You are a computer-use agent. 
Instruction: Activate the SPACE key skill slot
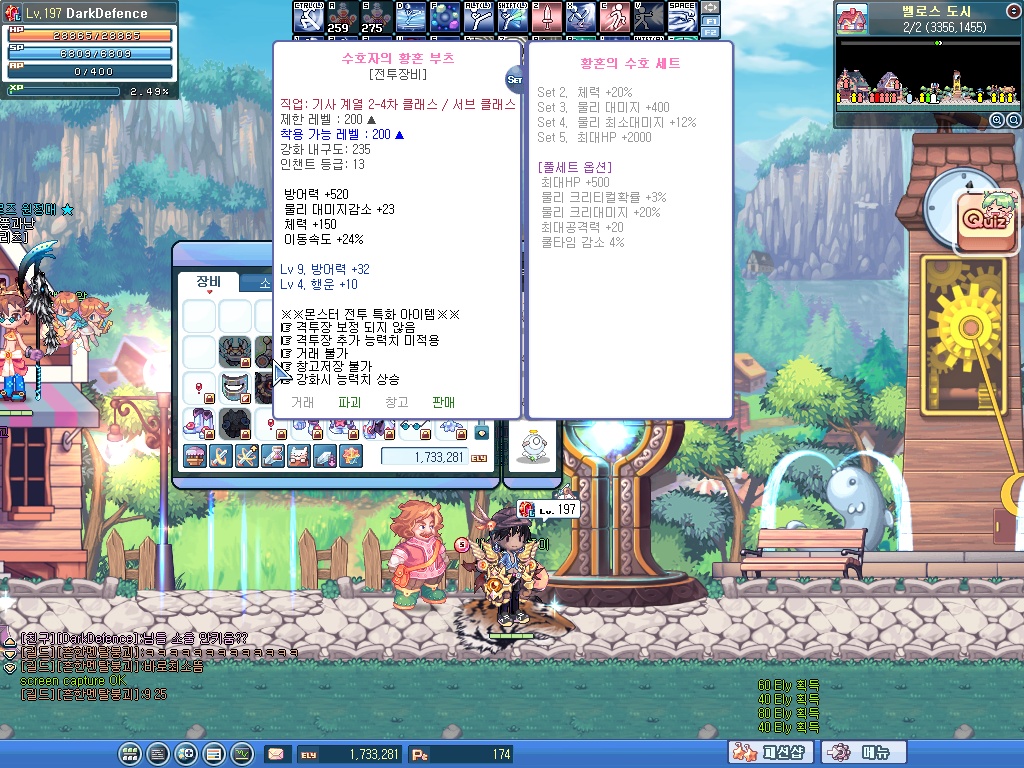(x=682, y=17)
